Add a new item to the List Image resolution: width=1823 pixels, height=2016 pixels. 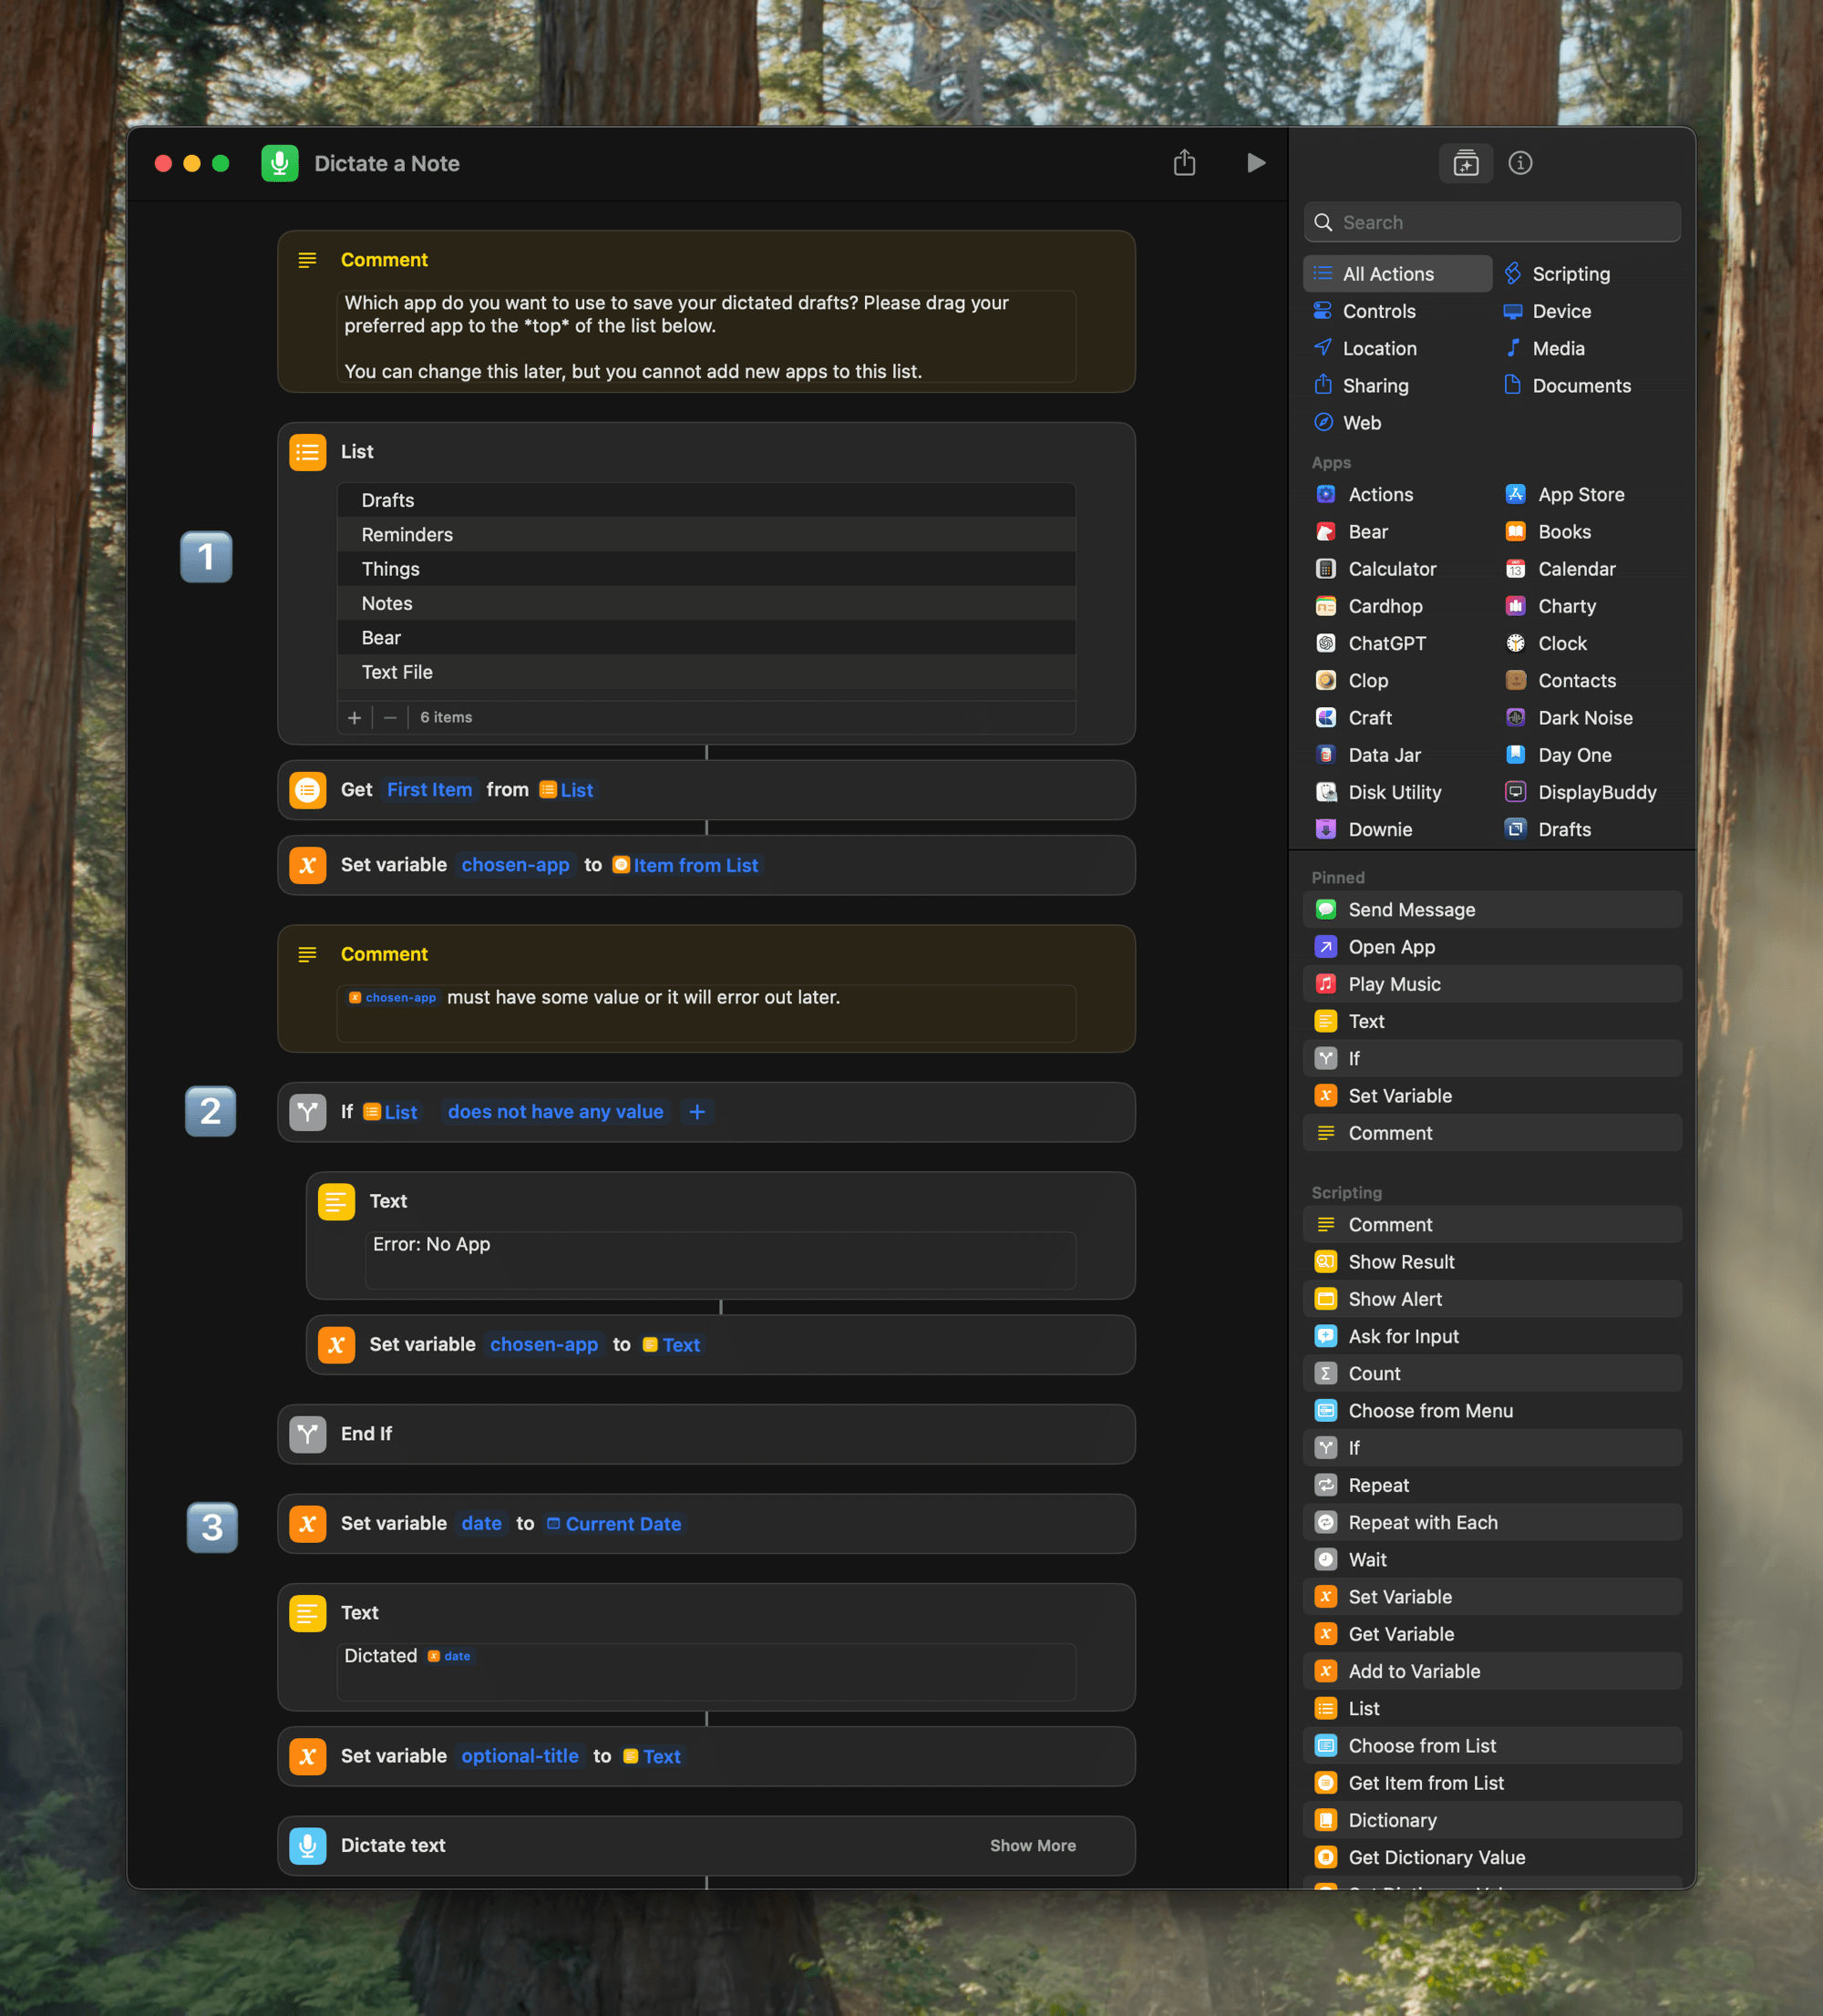354,717
